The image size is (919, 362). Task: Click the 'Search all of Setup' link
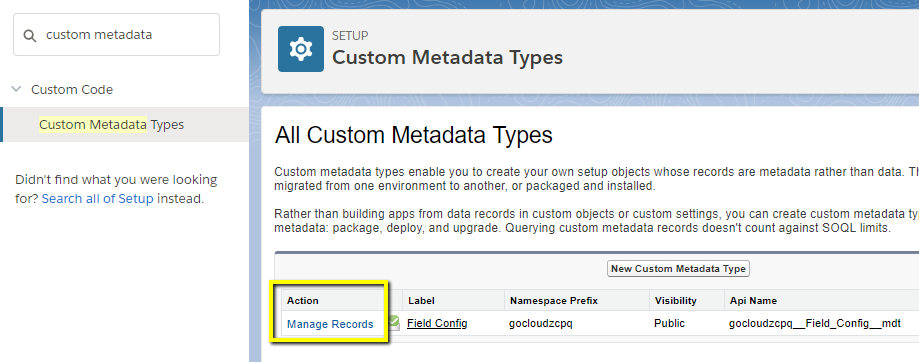pyautogui.click(x=97, y=199)
